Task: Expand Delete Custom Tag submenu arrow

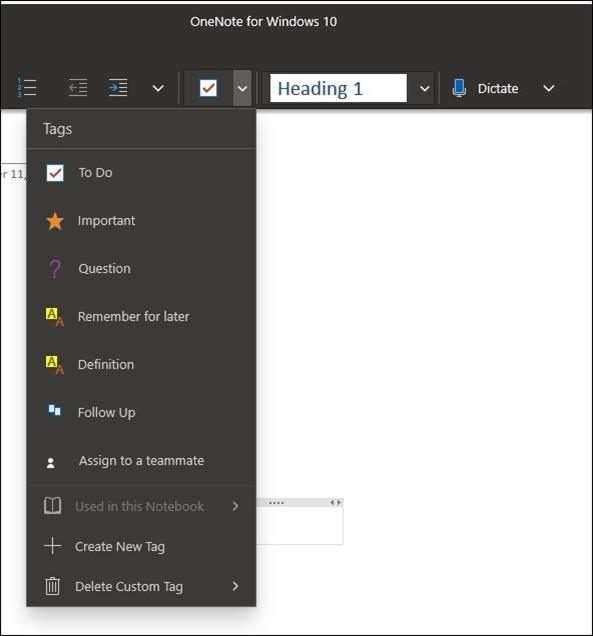Action: point(235,586)
